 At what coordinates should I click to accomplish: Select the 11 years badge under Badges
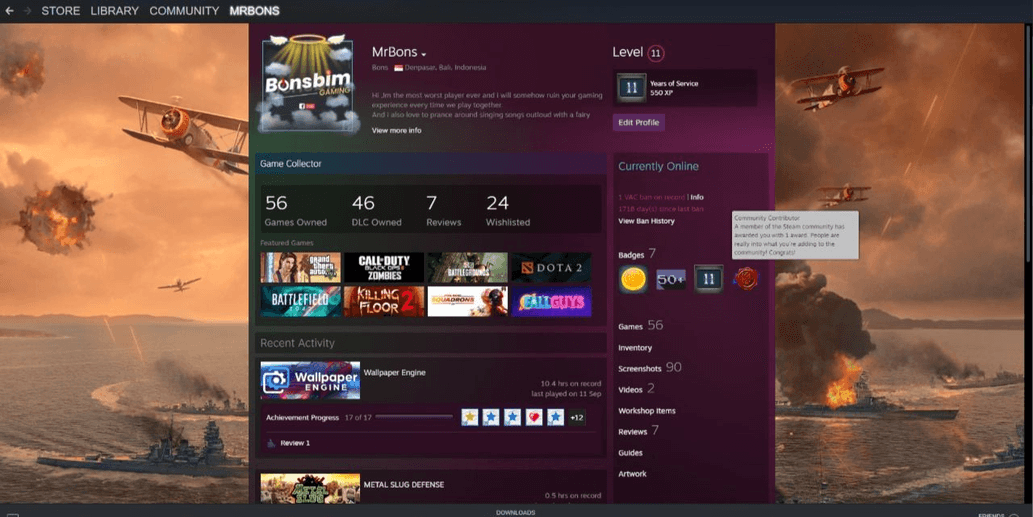coord(708,280)
